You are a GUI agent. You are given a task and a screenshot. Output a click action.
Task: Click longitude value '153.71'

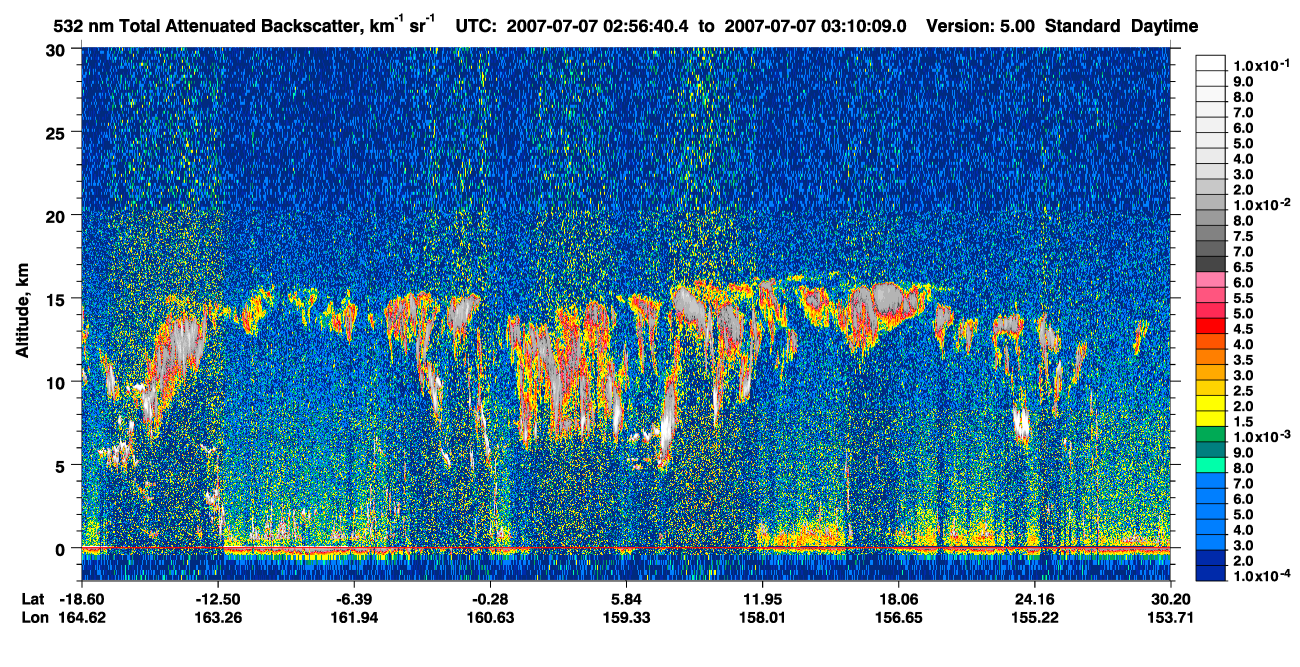coord(1172,617)
